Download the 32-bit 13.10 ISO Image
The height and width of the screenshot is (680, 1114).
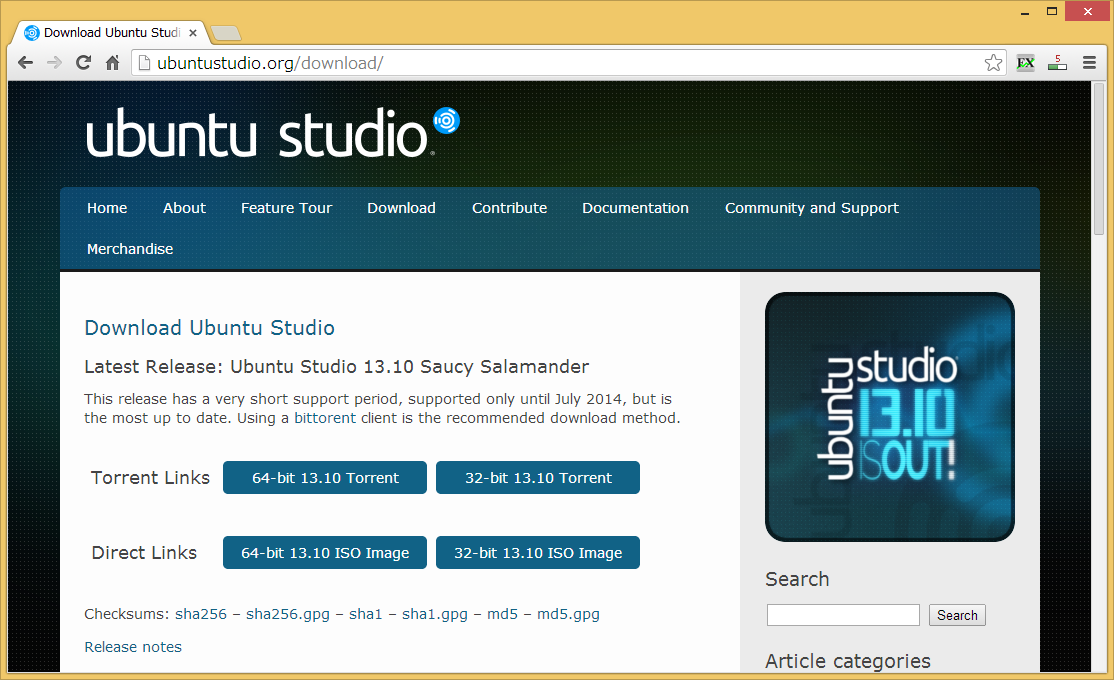tap(538, 553)
